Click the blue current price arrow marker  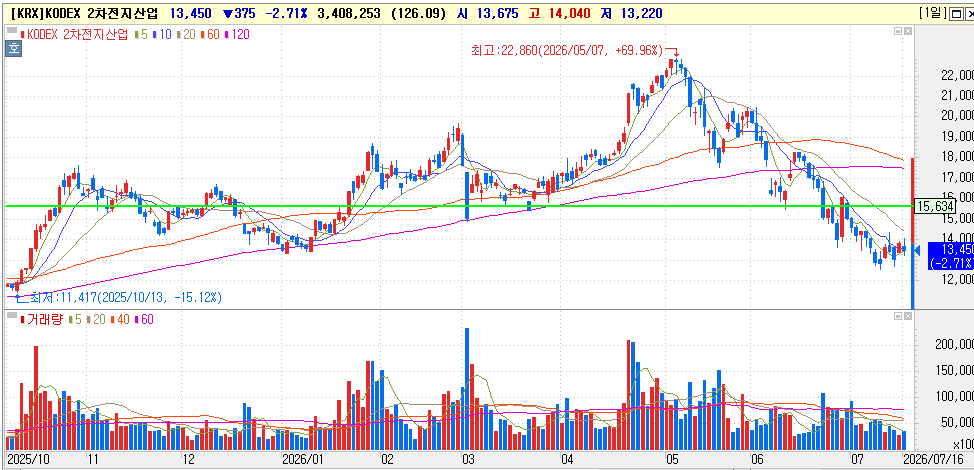click(919, 249)
